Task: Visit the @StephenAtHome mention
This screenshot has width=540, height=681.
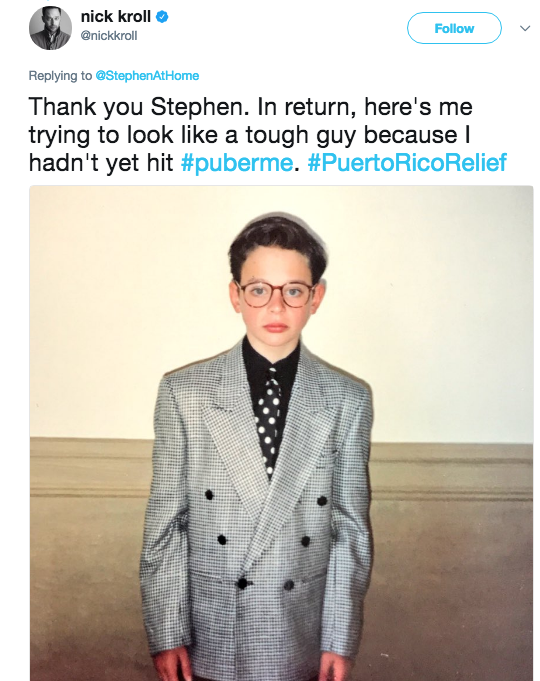Action: coord(147,76)
